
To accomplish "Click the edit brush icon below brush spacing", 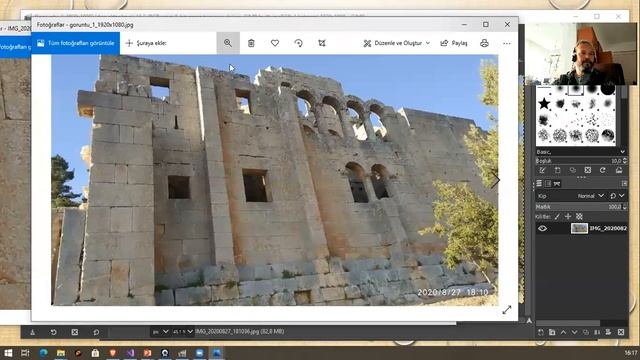I will tap(542, 170).
